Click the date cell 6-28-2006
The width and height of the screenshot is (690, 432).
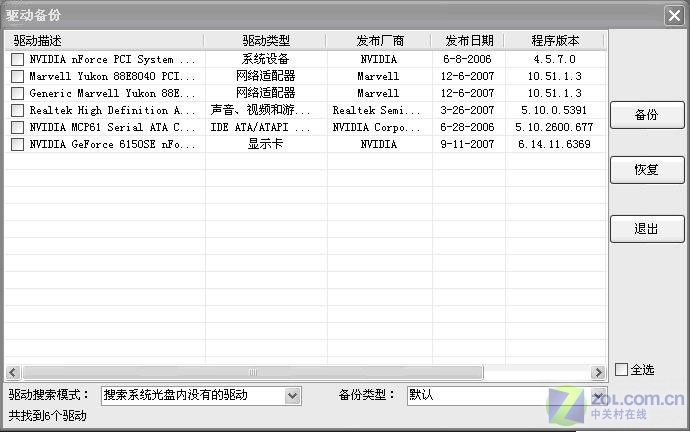[467, 128]
